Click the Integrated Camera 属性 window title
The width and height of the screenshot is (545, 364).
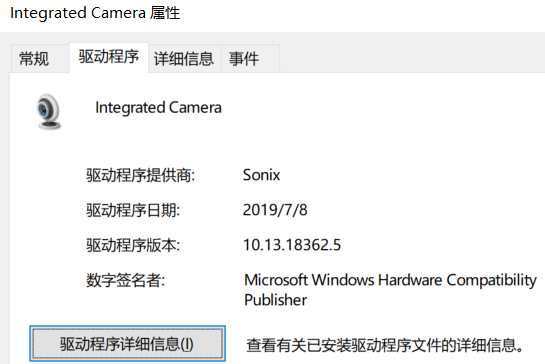(95, 13)
